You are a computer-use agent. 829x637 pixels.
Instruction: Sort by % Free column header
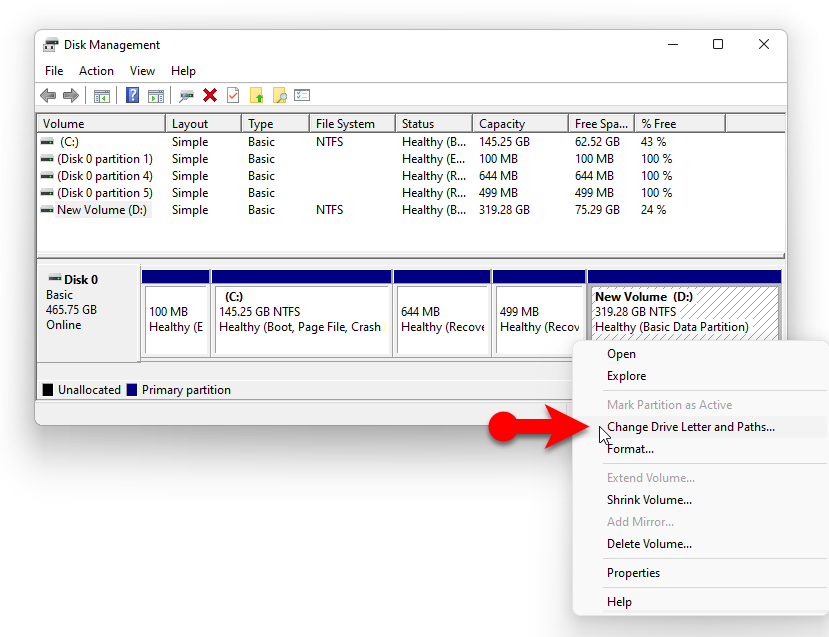point(680,124)
